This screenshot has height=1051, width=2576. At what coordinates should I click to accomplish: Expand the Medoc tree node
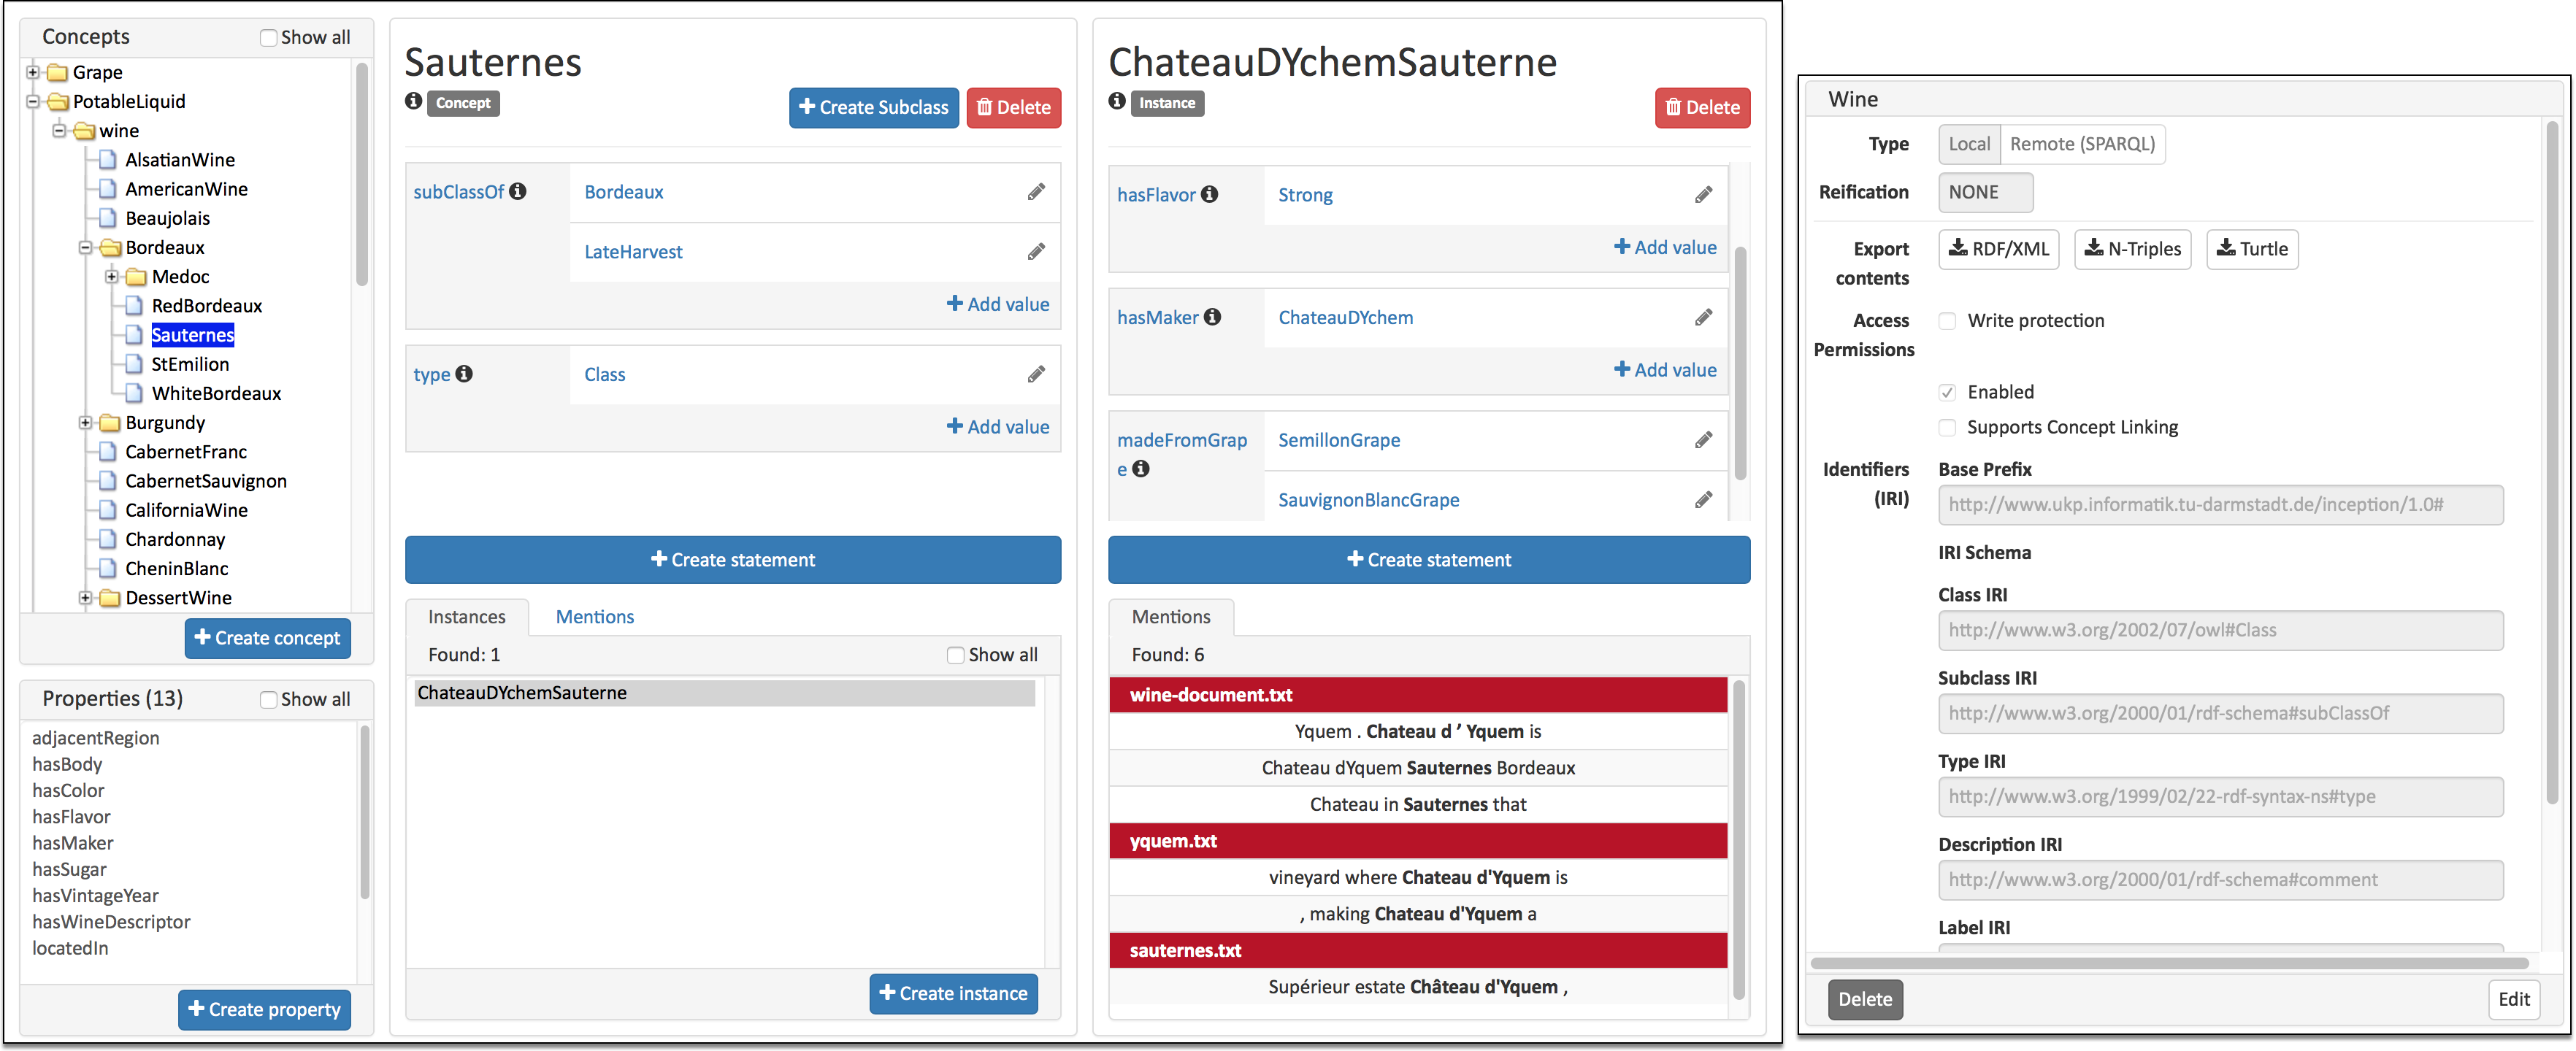[111, 276]
